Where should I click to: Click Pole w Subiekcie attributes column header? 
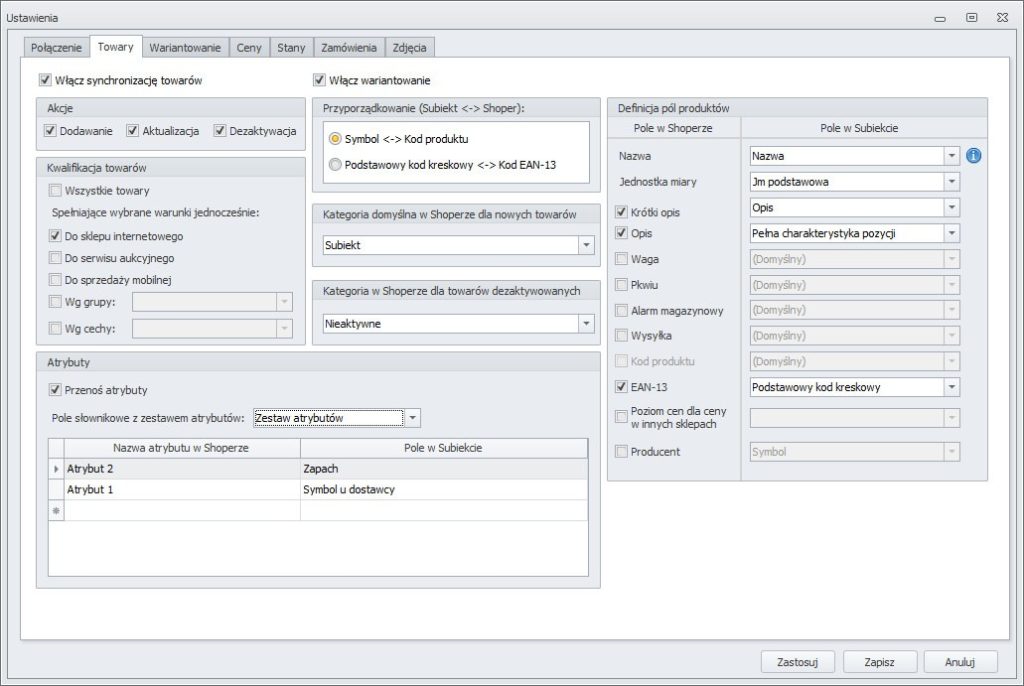[443, 448]
